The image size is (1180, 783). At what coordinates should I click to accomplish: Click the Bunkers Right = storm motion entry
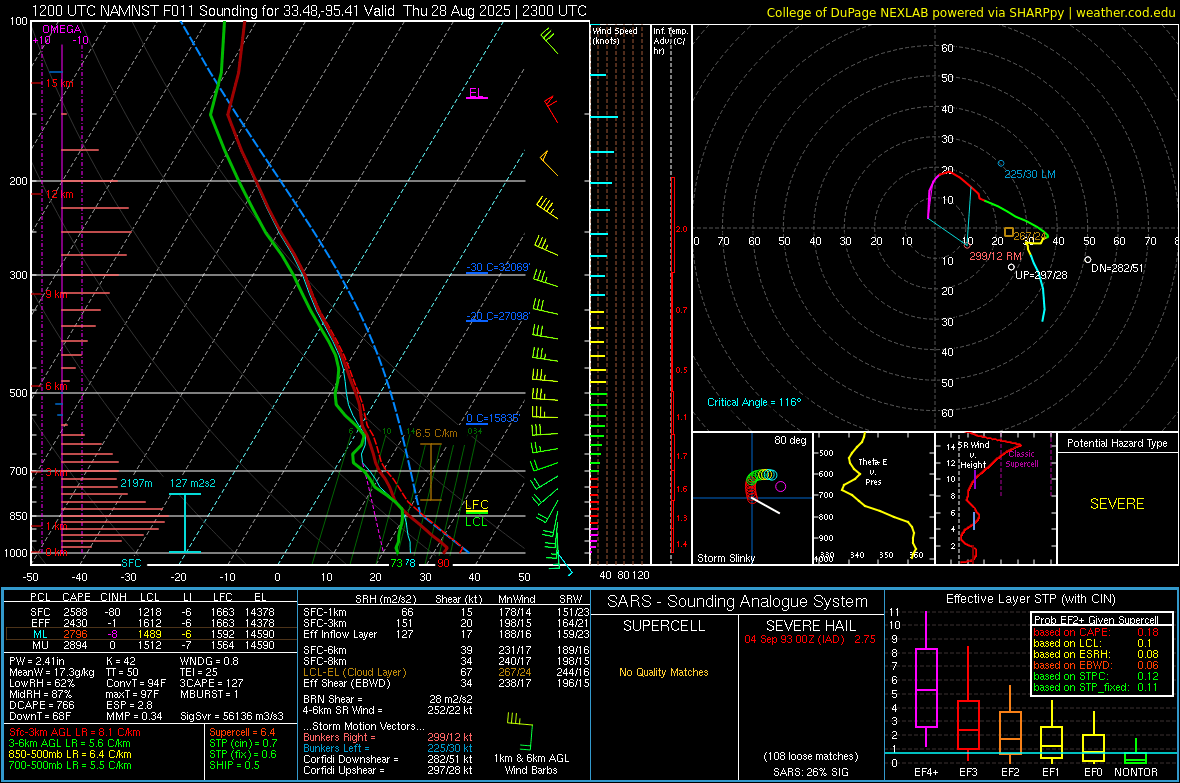[x=388, y=737]
